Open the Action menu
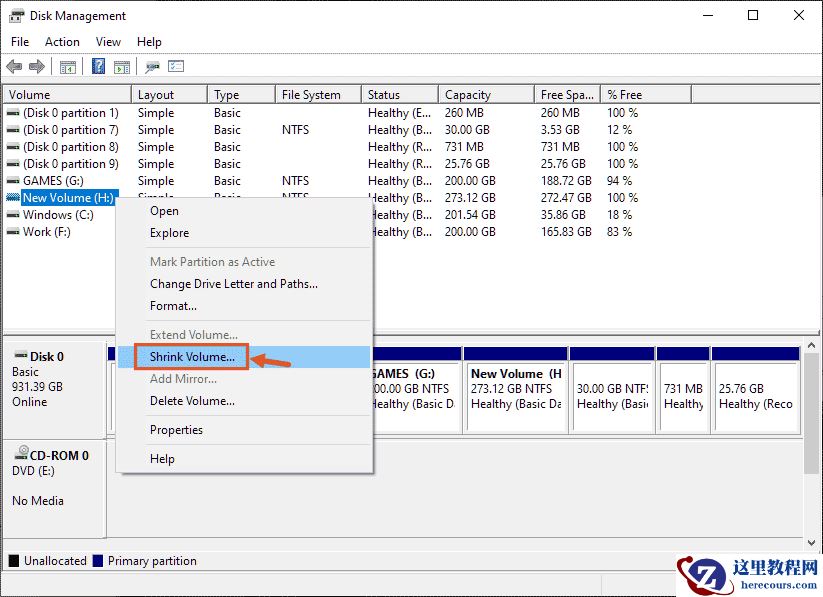823x597 pixels. [62, 41]
